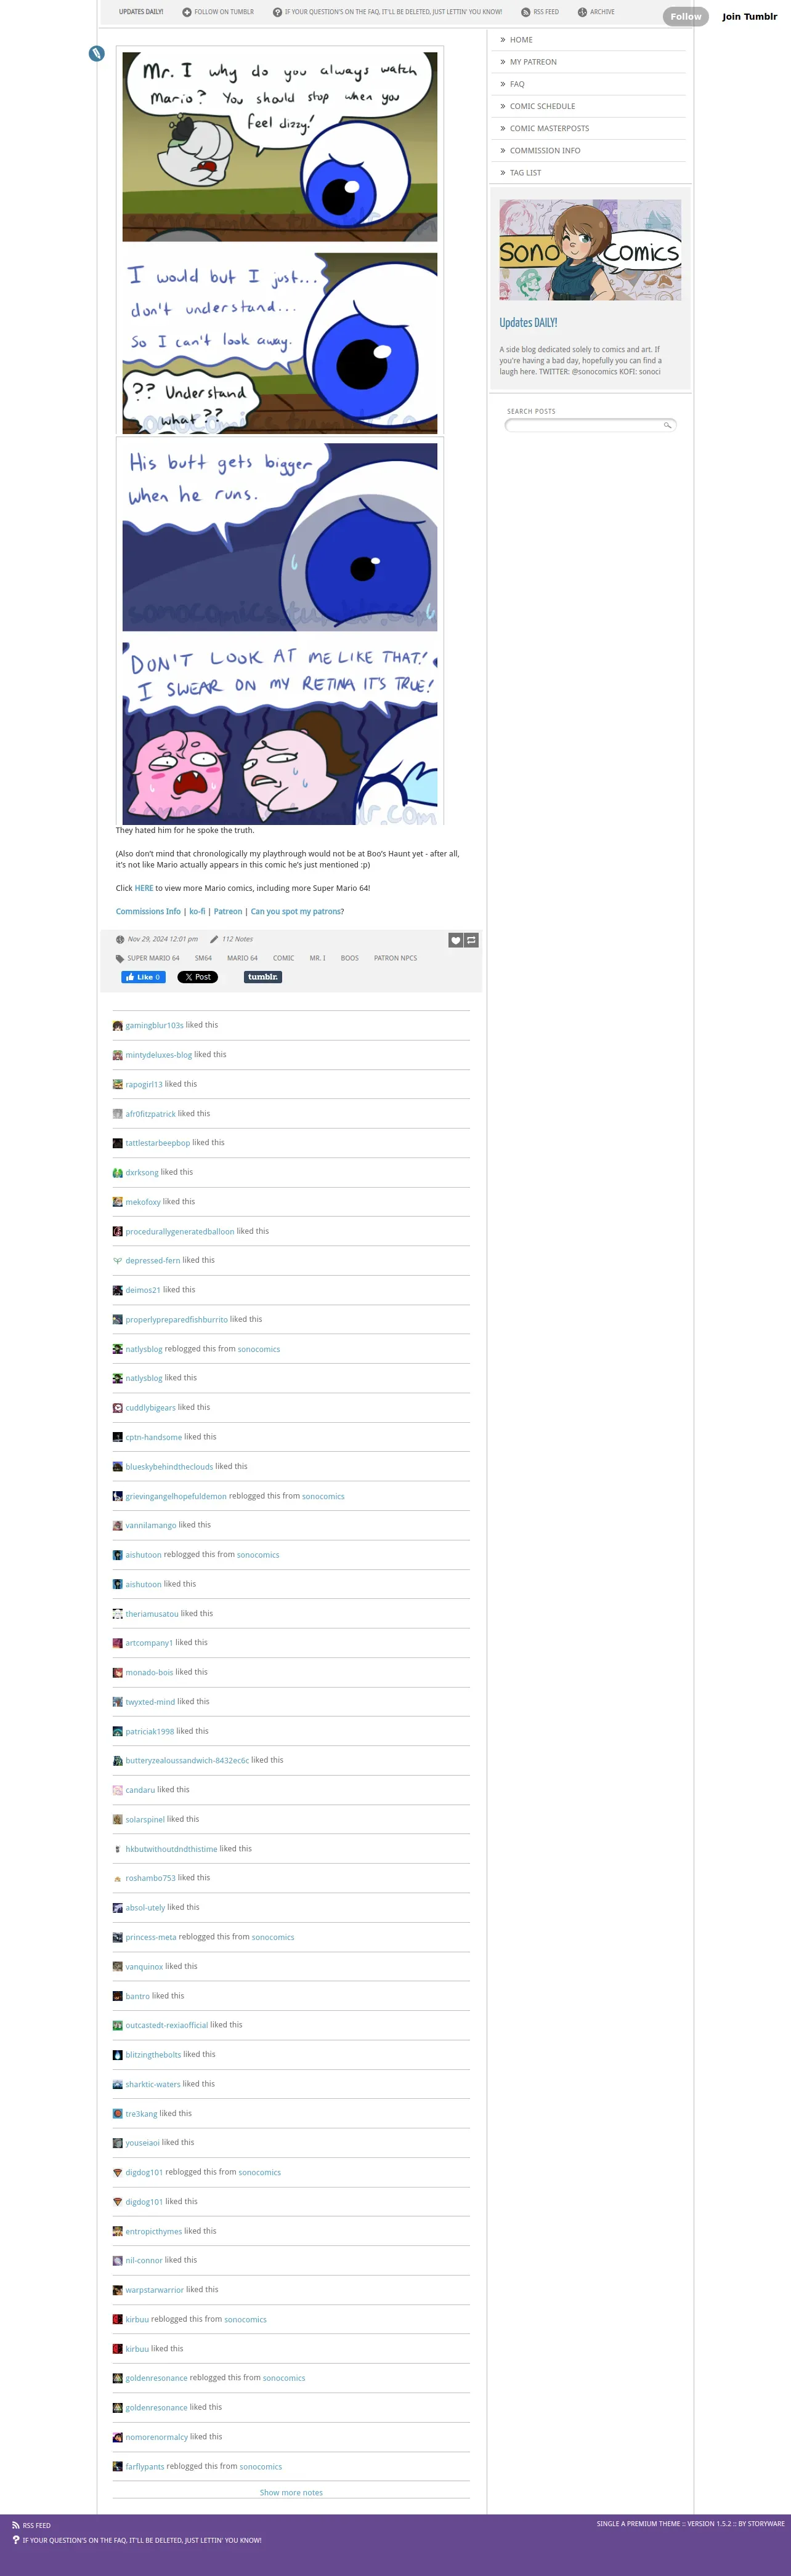Open COMIC SCHEDULE in sidebar

tap(542, 106)
